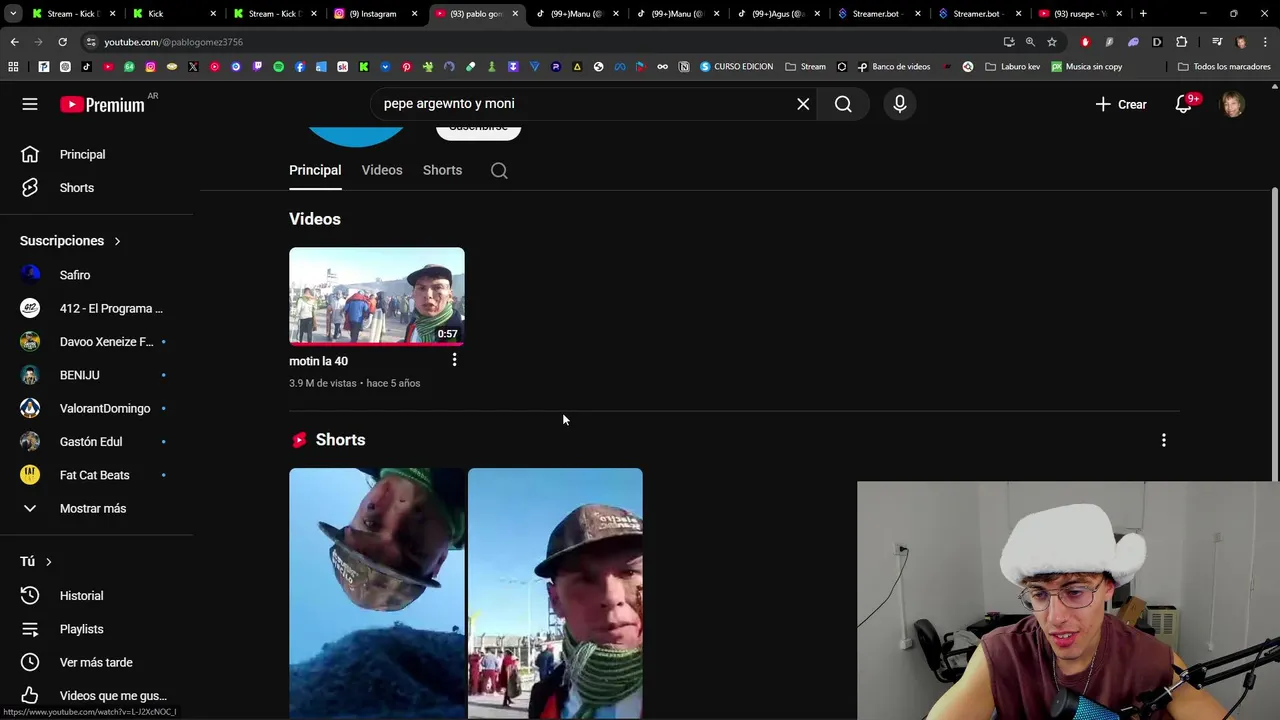Expand the Suscripciones section chevron
Viewport: 1280px width, 720px height.
tap(117, 241)
